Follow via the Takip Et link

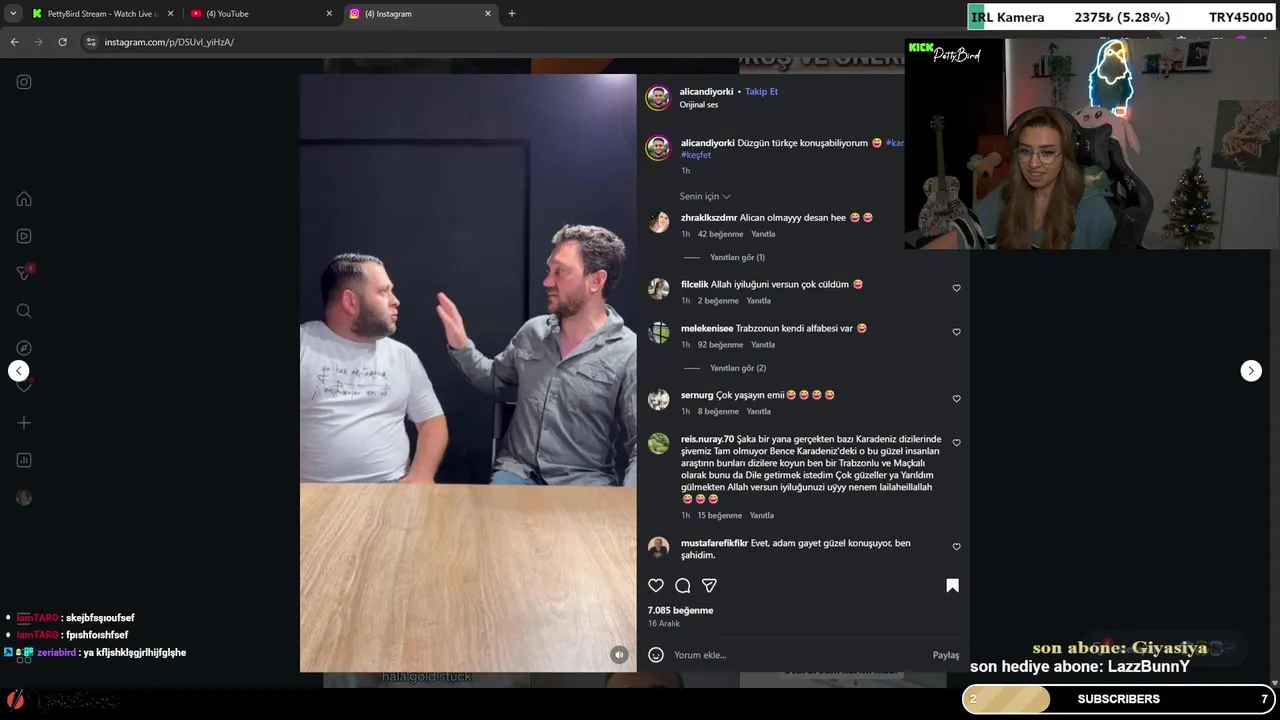tap(761, 92)
